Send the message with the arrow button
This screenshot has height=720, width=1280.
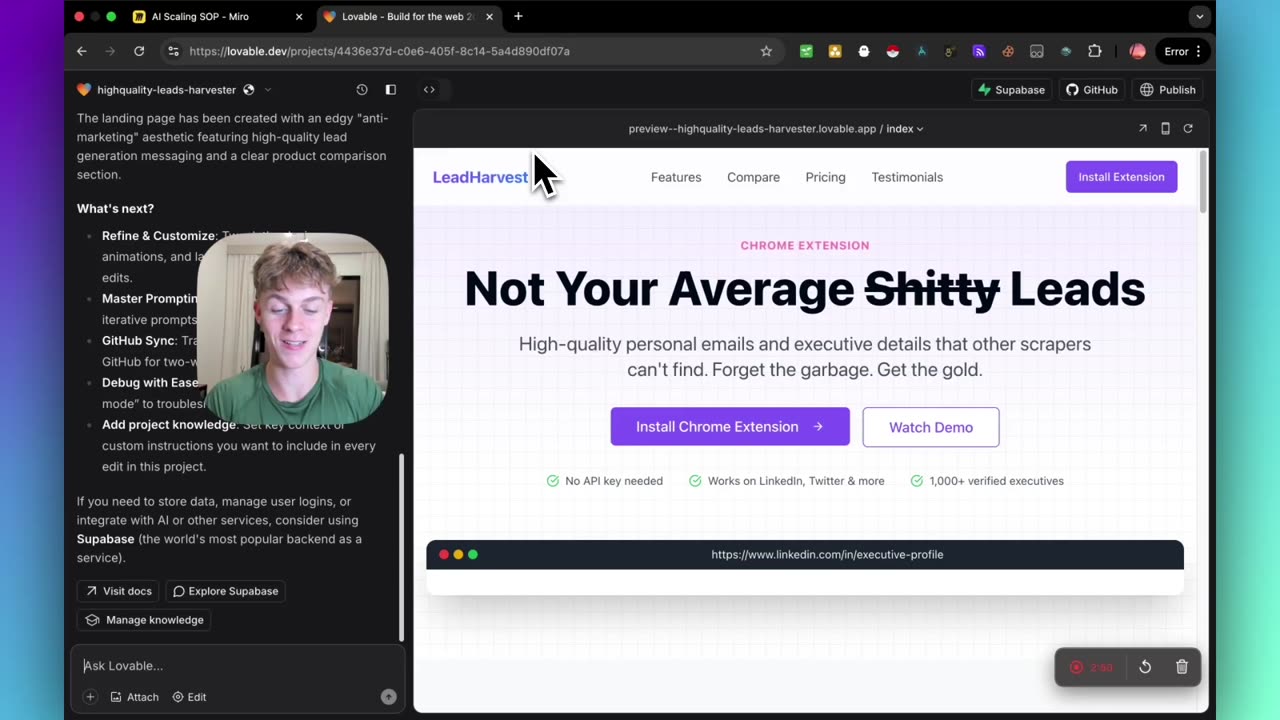pos(389,697)
